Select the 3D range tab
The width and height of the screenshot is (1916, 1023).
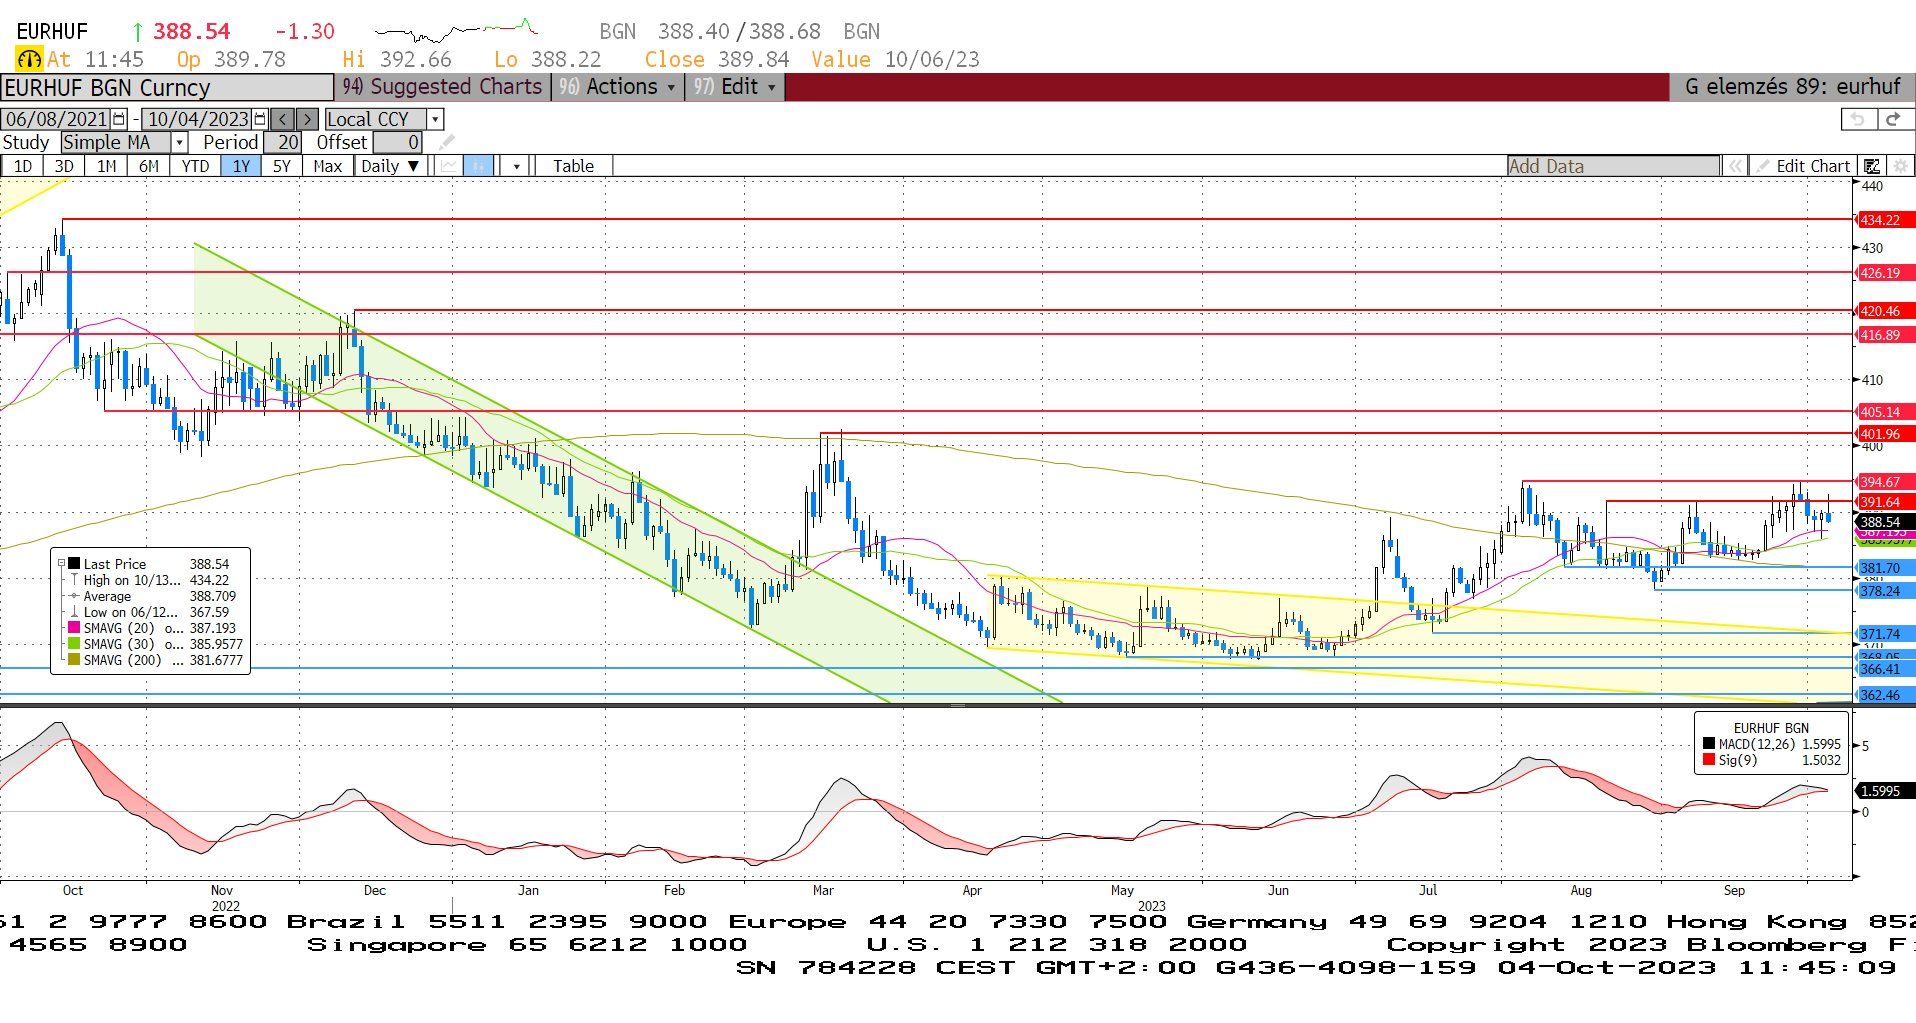(x=64, y=166)
